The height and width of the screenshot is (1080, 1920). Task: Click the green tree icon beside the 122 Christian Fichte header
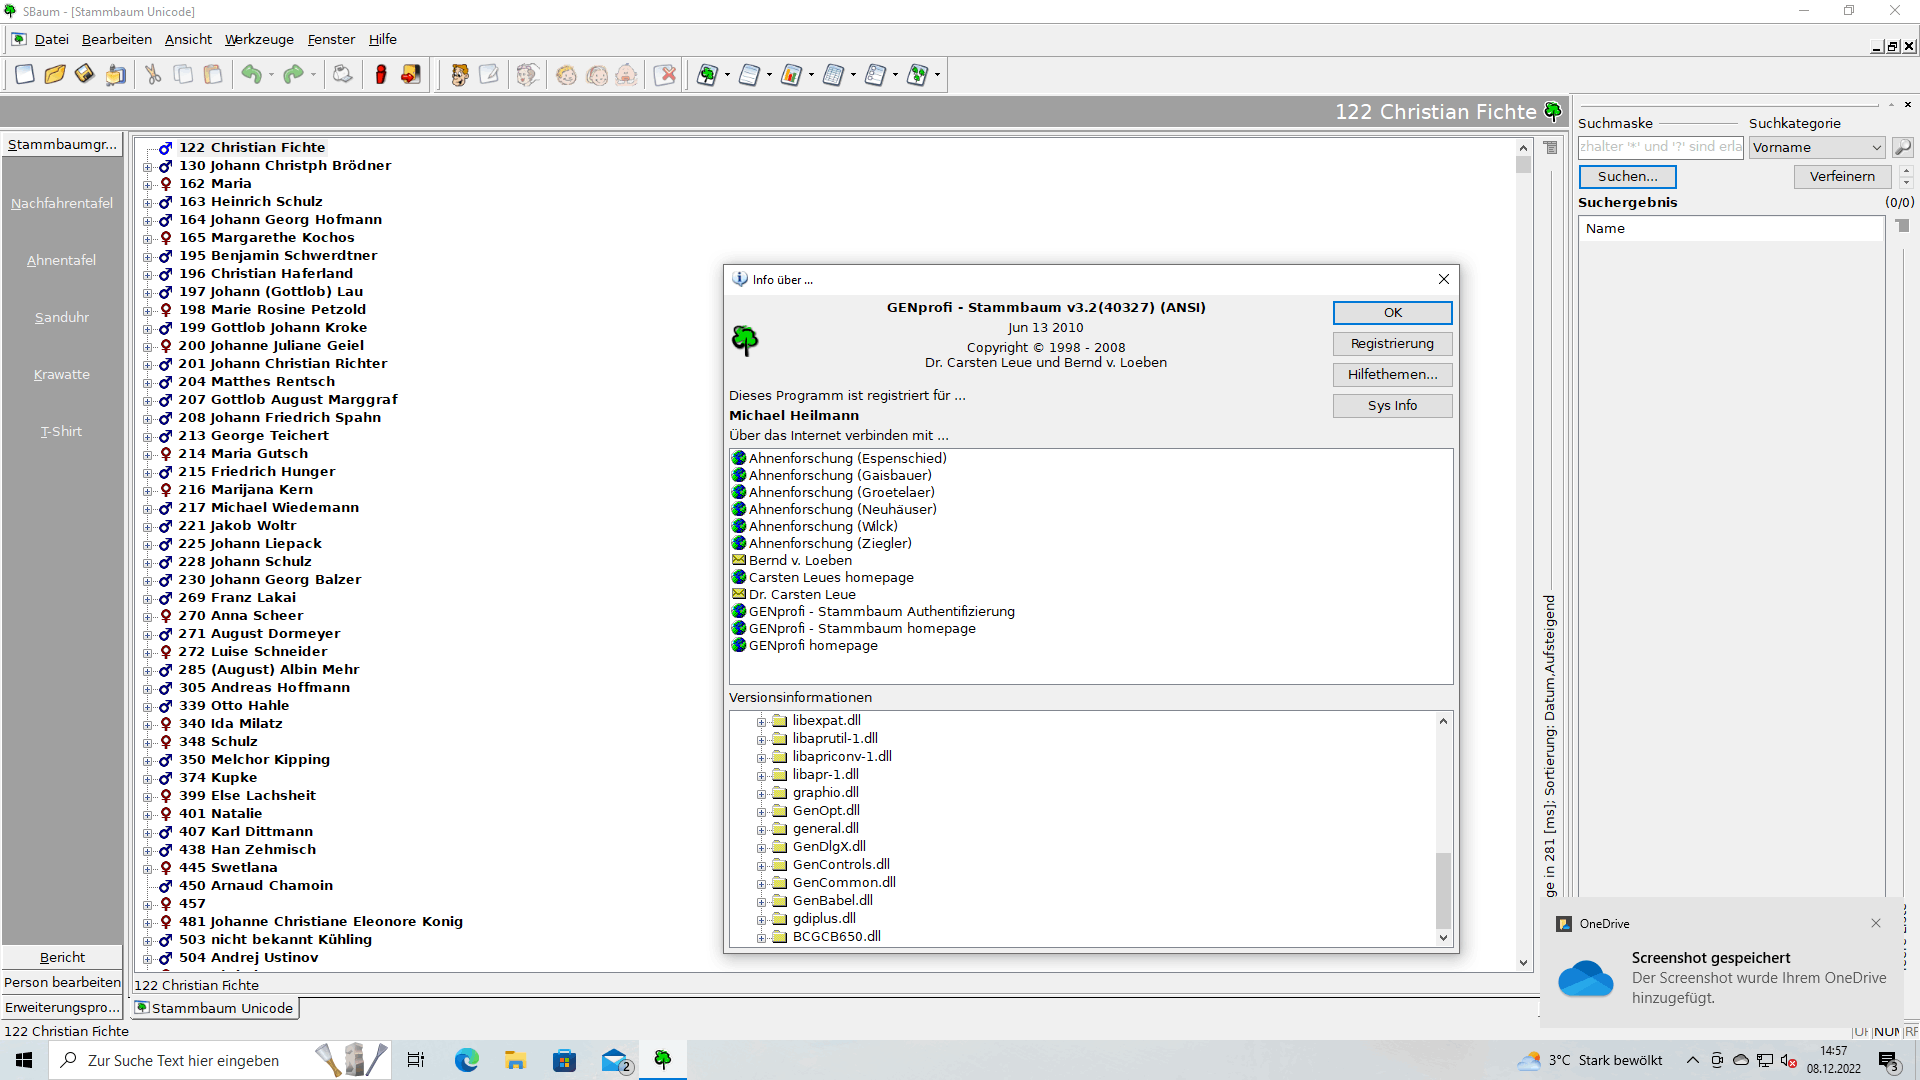[x=1553, y=111]
